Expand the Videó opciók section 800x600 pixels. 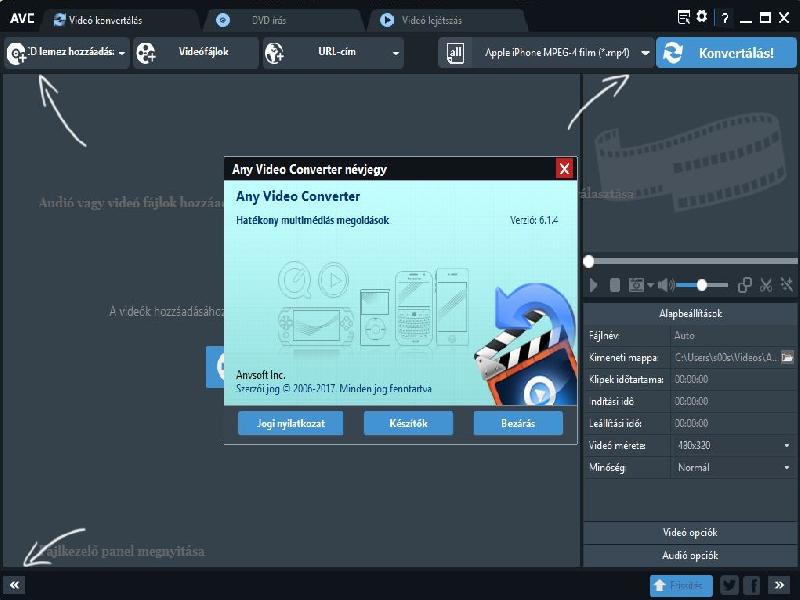click(x=690, y=533)
